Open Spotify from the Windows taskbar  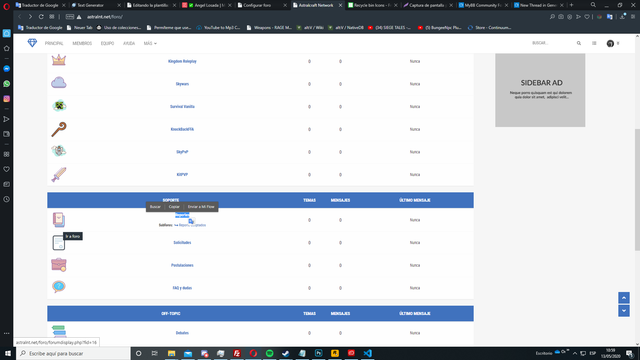click(x=269, y=353)
